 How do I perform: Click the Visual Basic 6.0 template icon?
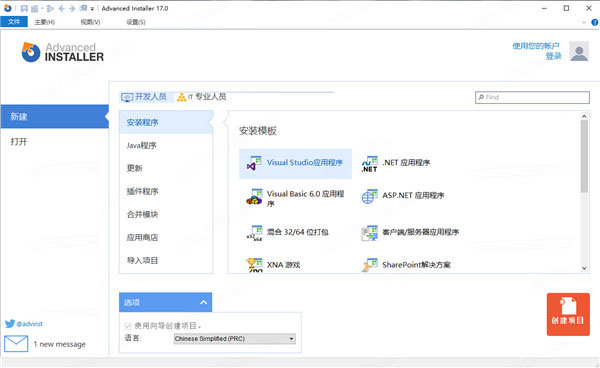254,197
